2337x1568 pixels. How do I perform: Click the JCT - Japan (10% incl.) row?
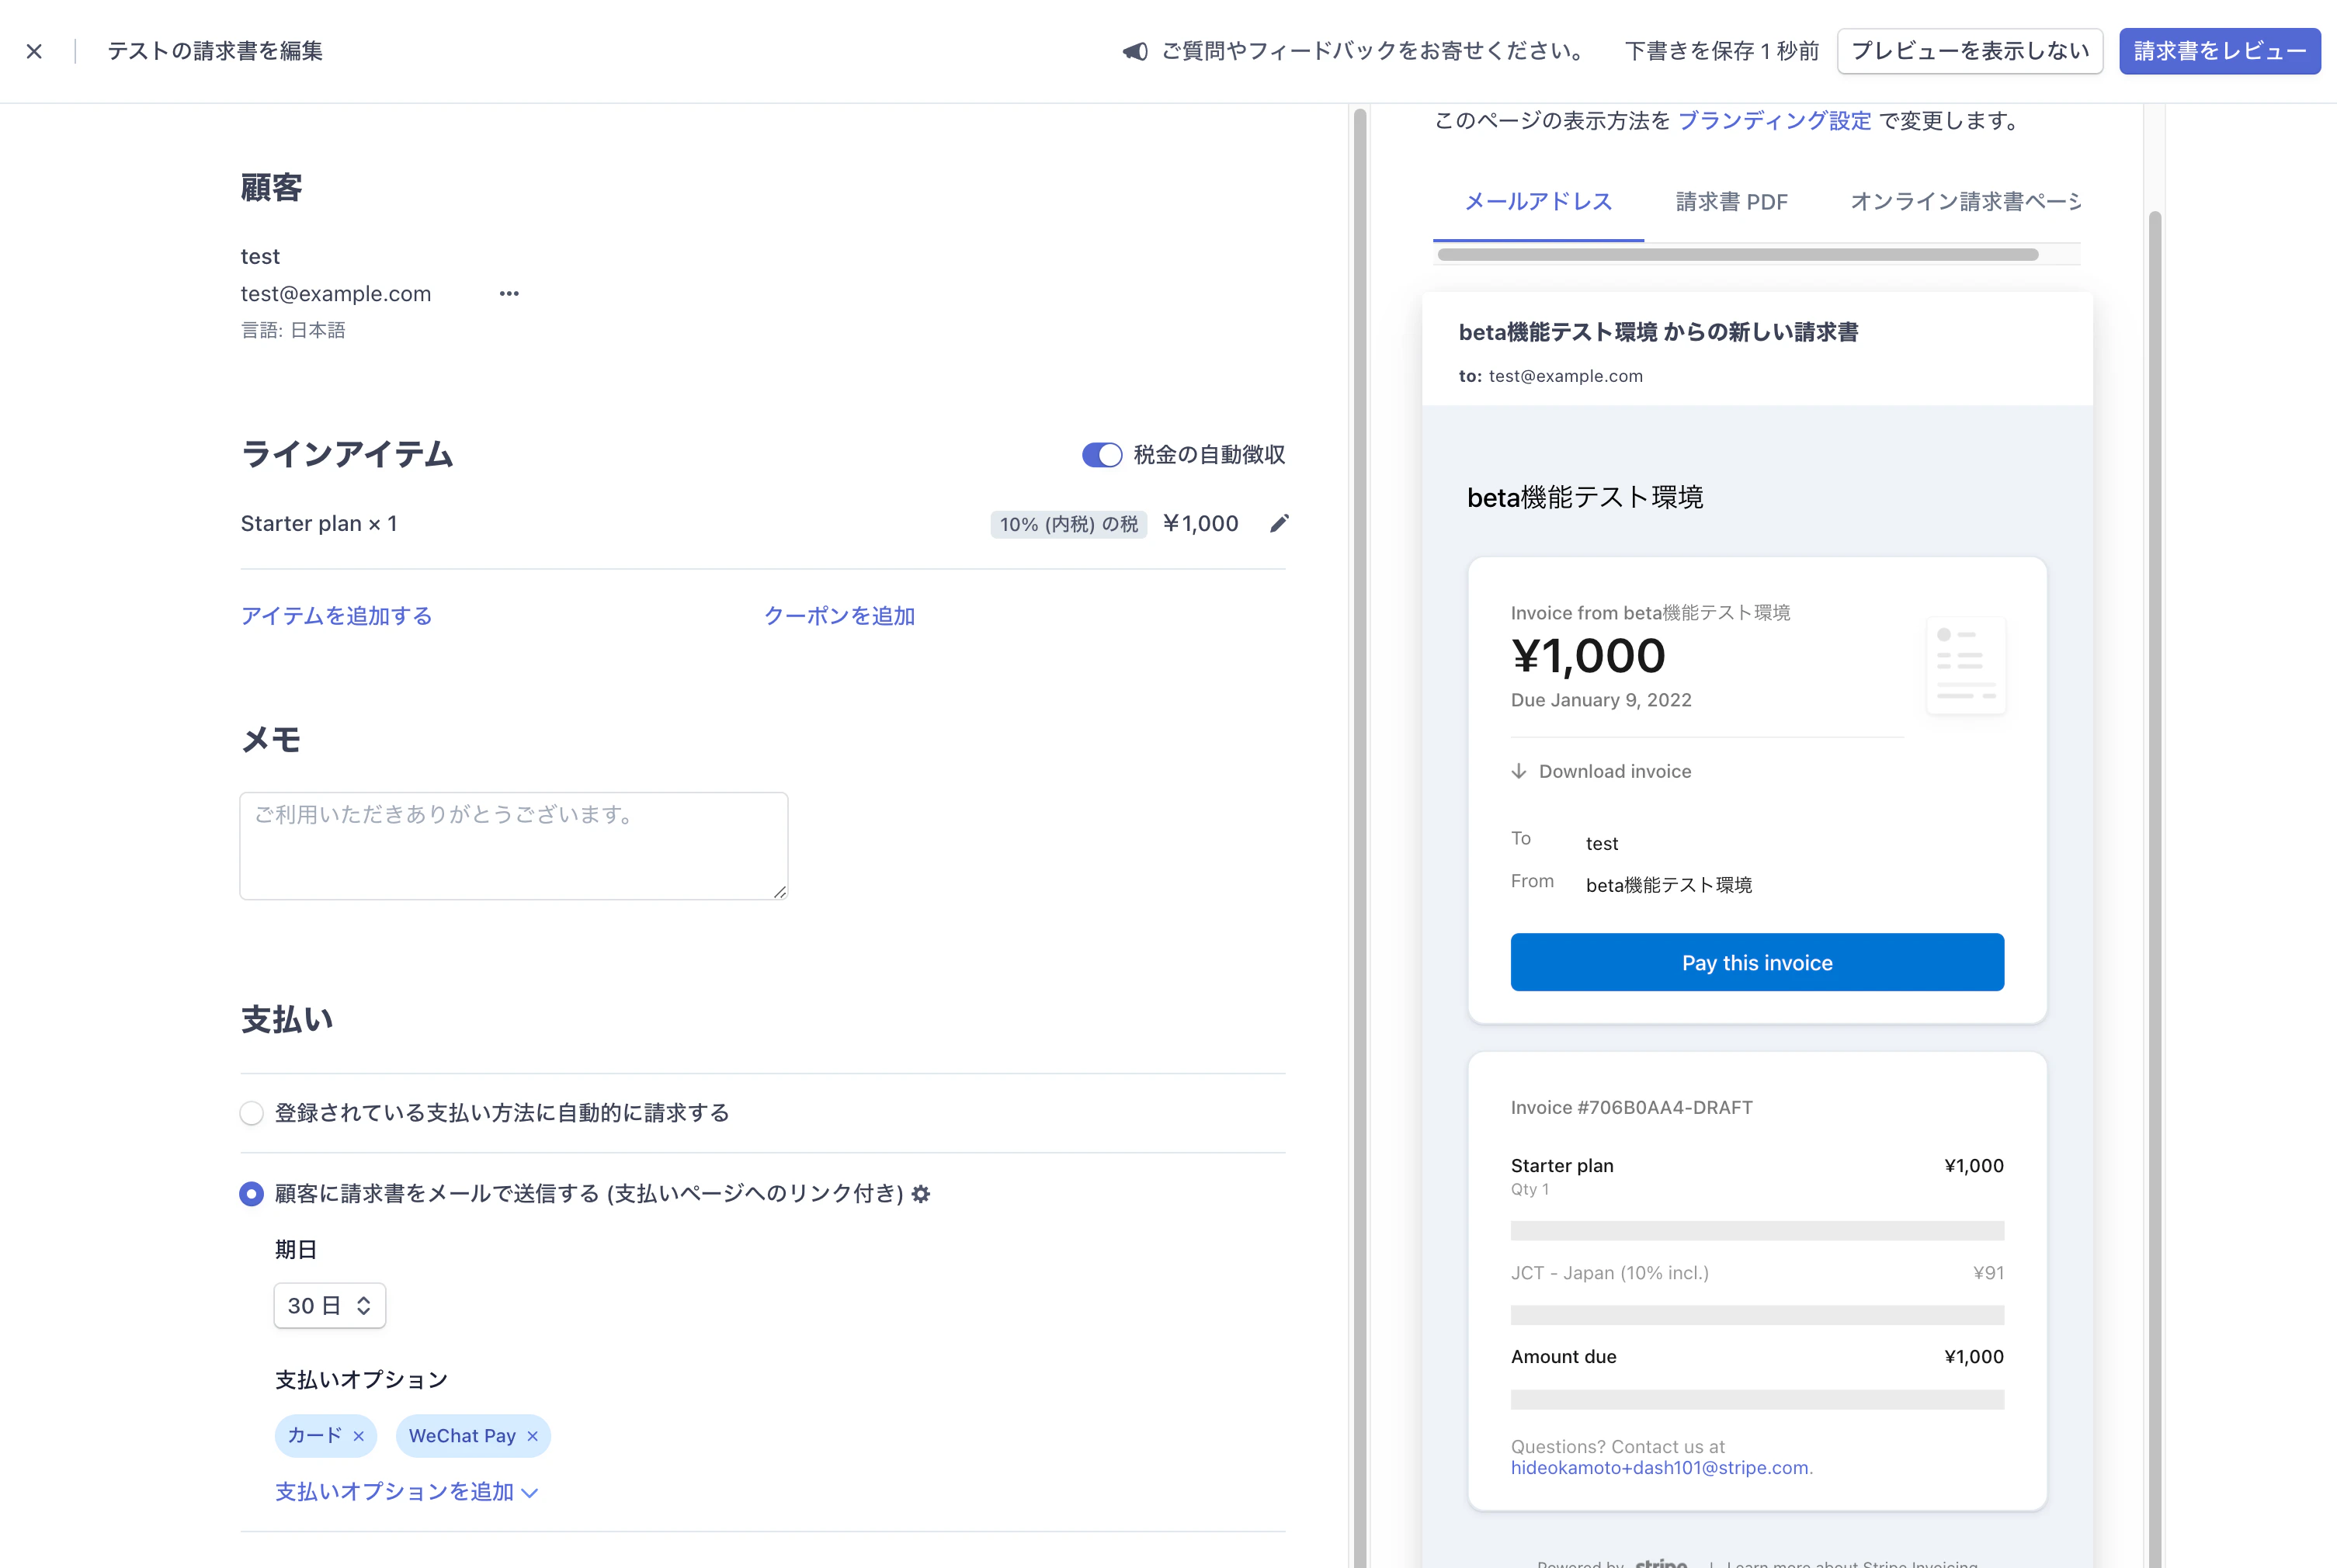pos(1757,1273)
